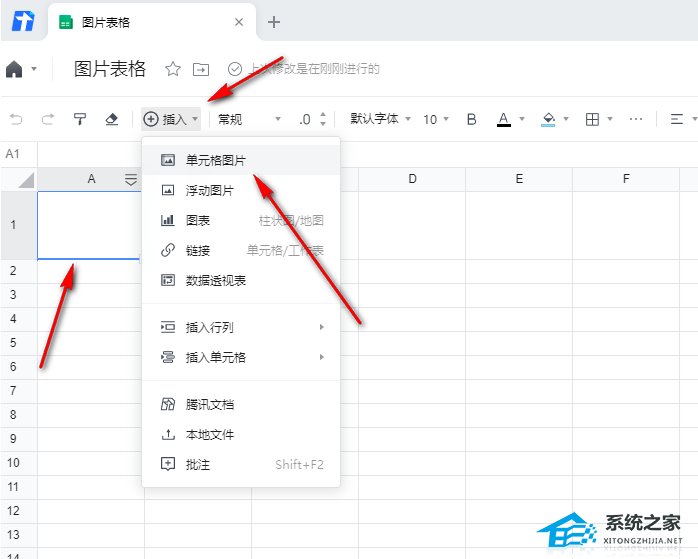698x559 pixels.
Task: Apply the font color A
Action: coord(503,119)
